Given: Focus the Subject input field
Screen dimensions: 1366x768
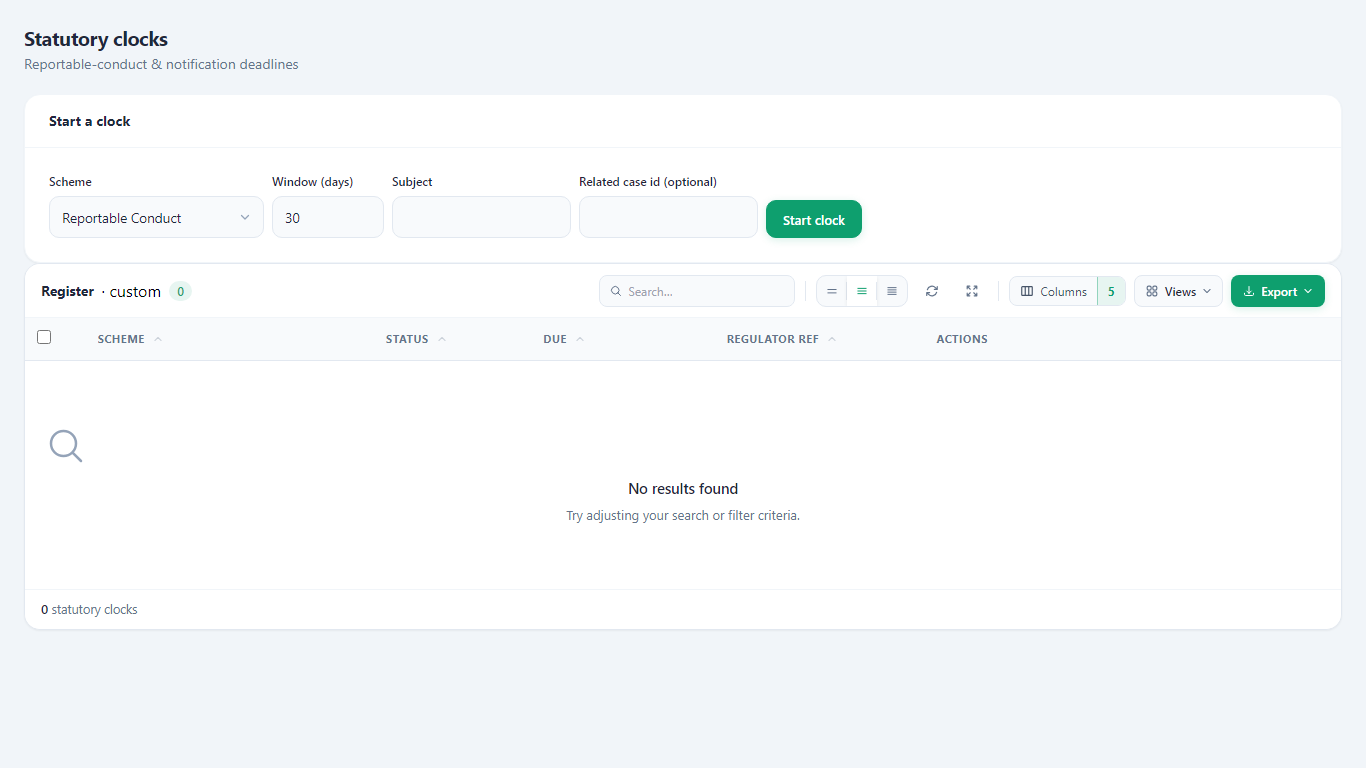Looking at the screenshot, I should click(x=481, y=217).
